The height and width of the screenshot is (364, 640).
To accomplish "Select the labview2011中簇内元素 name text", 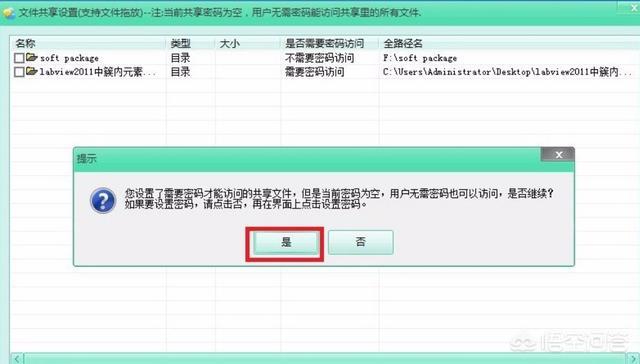I will [98, 72].
